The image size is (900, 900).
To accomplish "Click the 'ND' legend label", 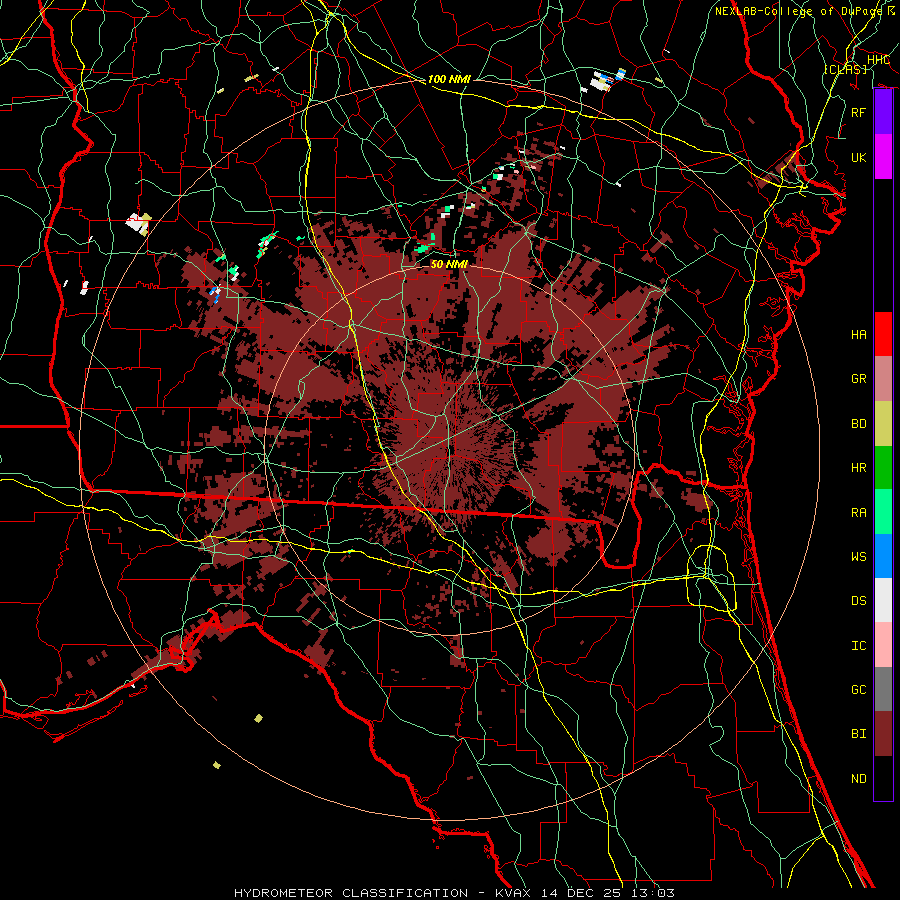I will 859,779.
